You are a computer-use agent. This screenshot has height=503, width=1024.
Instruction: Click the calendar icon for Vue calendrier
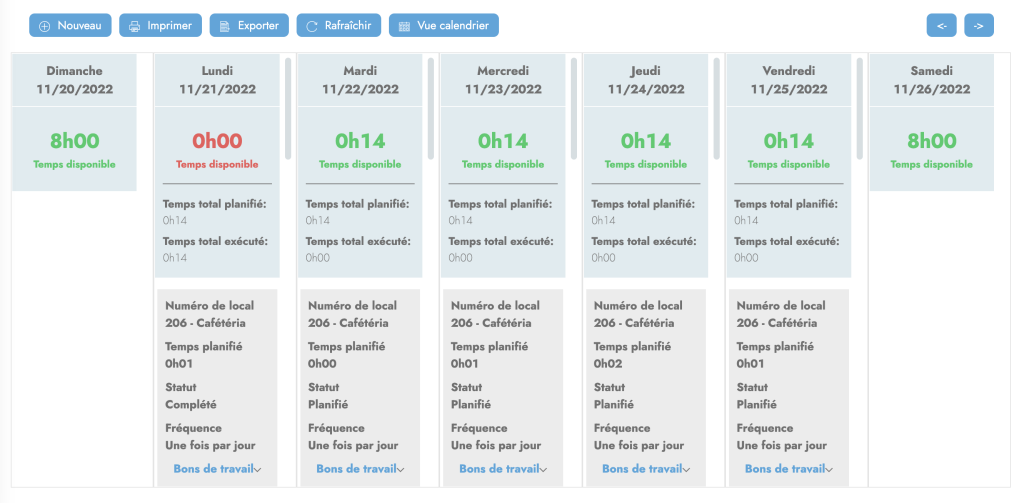pyautogui.click(x=404, y=26)
